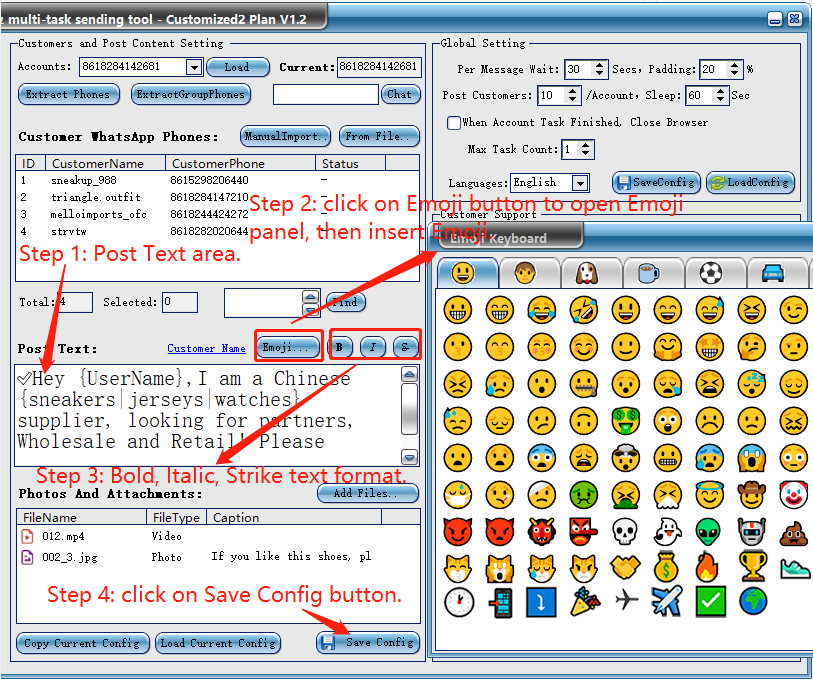Insert the gold trophy emoji

point(752,567)
